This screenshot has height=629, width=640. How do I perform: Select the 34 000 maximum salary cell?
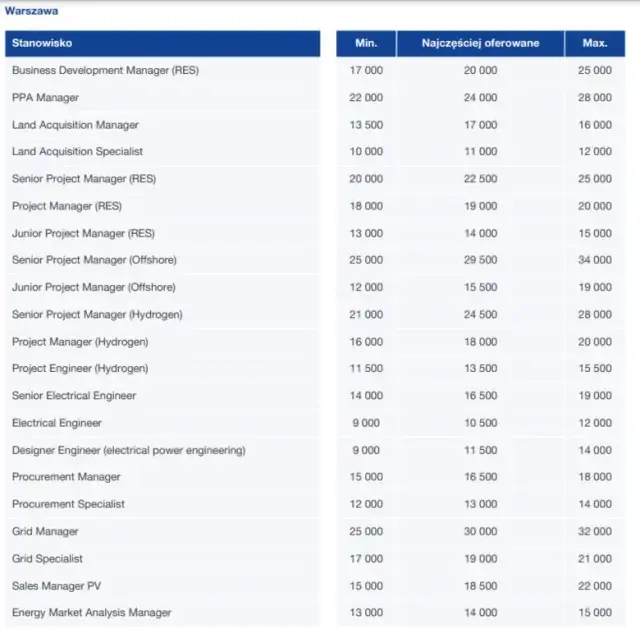tap(595, 260)
